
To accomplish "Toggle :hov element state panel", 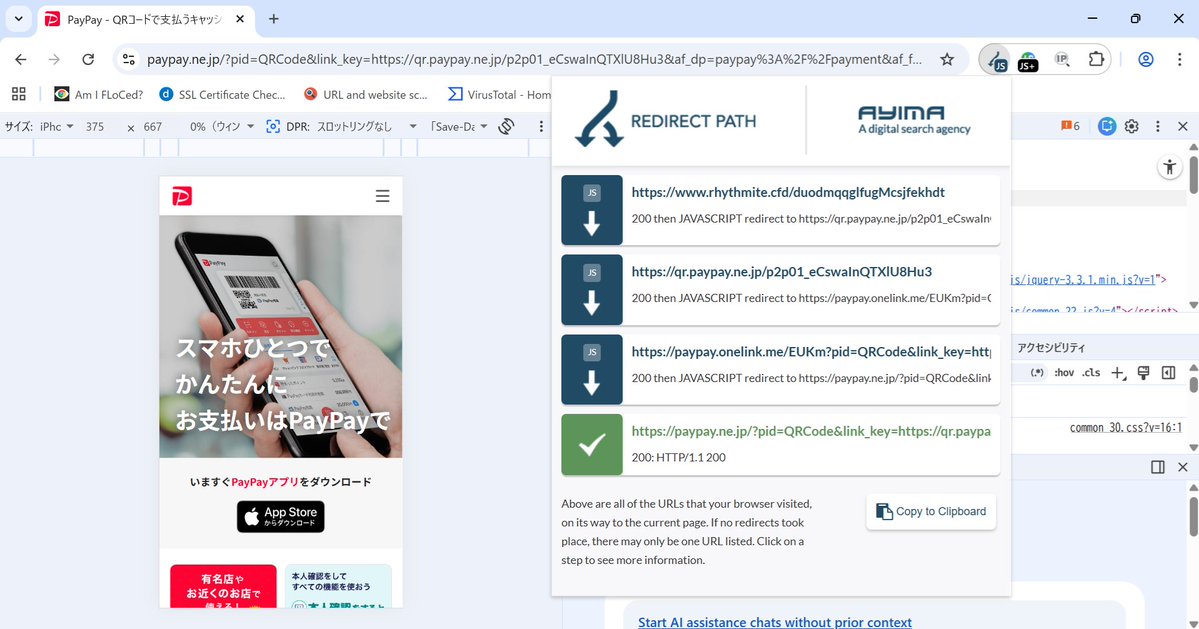I will [x=1064, y=373].
